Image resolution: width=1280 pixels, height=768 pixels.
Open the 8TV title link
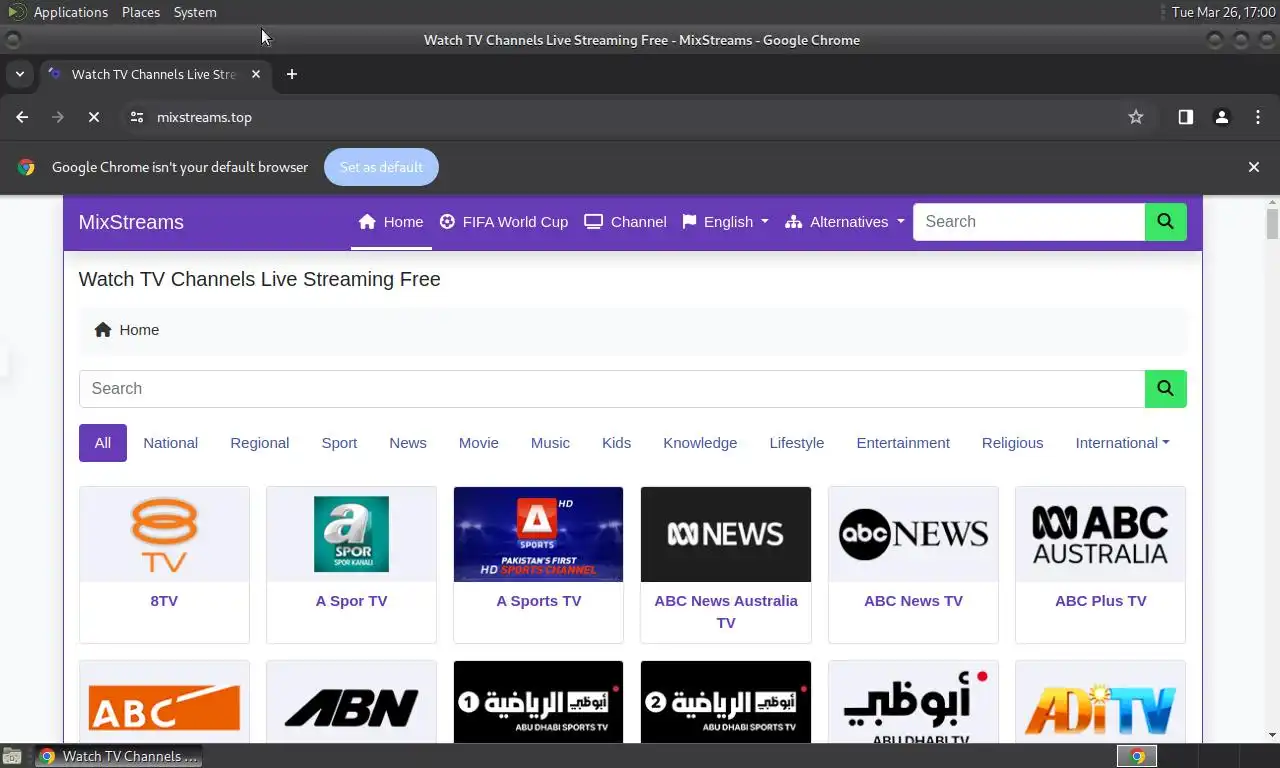coord(164,601)
